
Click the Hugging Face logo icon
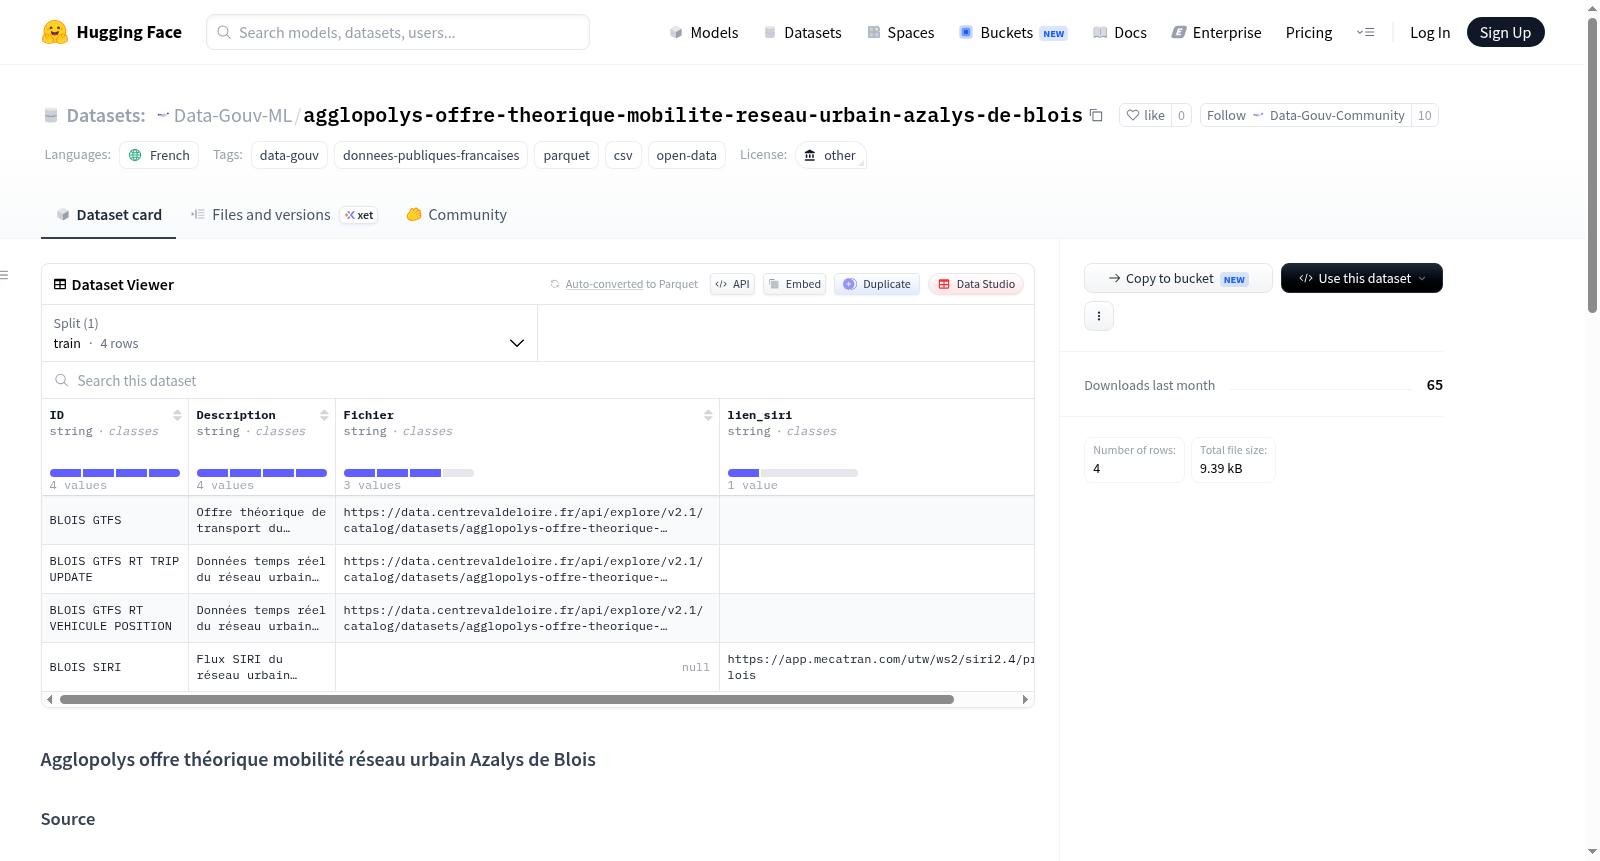pyautogui.click(x=55, y=32)
